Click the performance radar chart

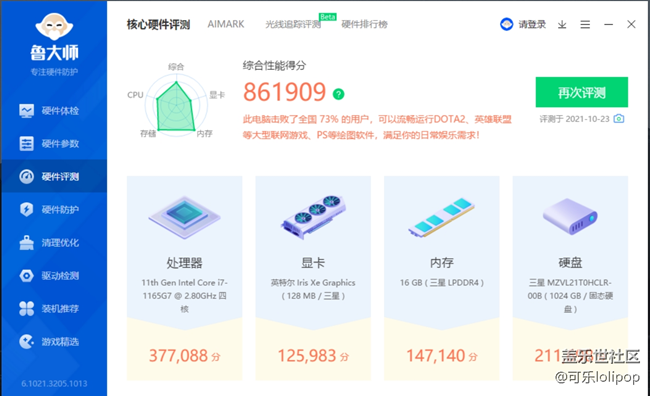[x=176, y=106]
